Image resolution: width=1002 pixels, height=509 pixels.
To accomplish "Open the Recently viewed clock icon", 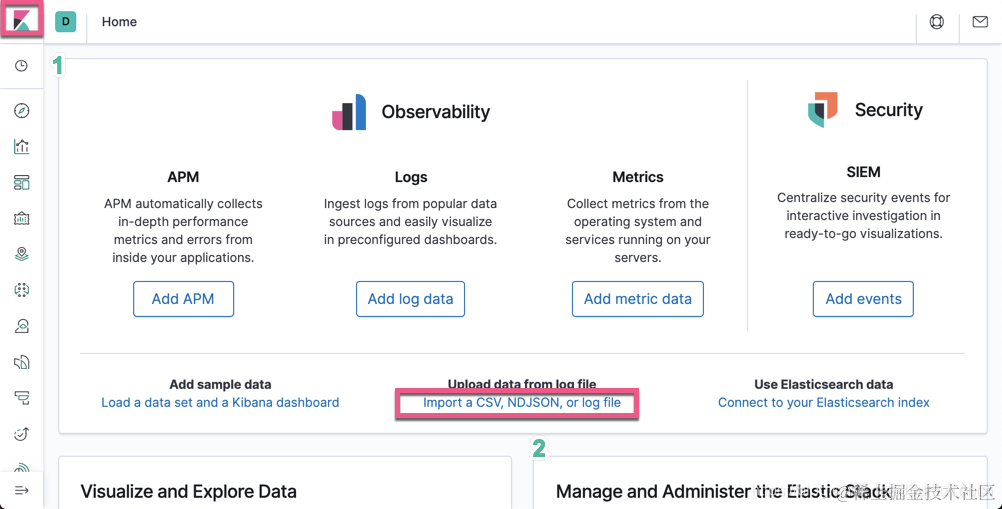I will tap(21, 66).
